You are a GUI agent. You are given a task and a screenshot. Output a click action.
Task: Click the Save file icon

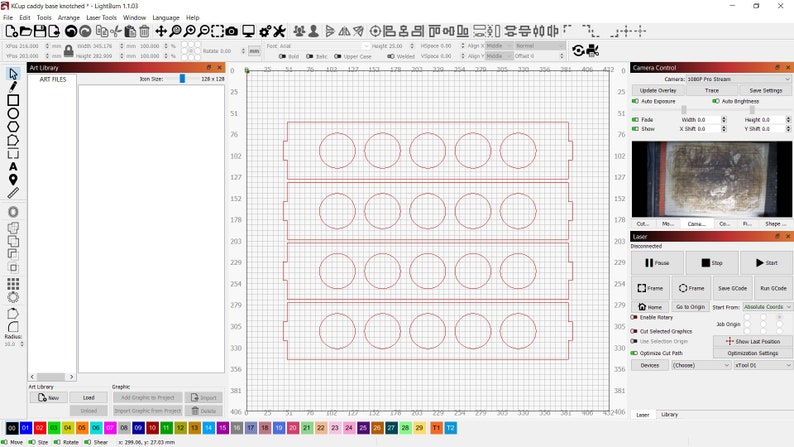point(39,31)
